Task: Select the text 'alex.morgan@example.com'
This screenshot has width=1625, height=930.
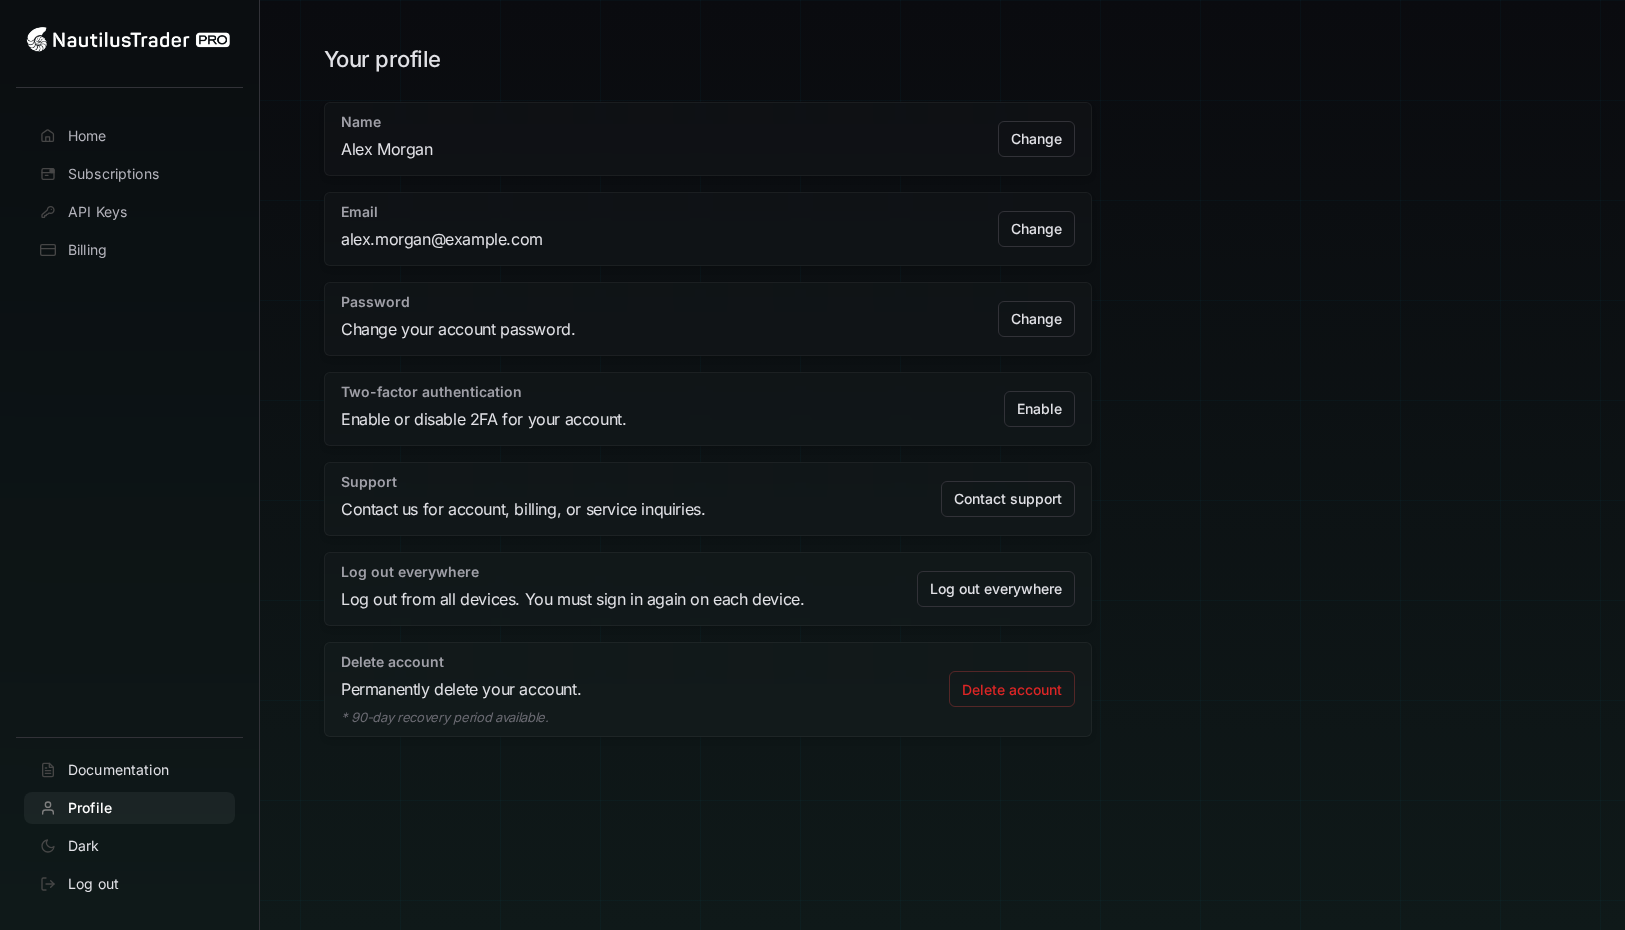Action: (442, 239)
